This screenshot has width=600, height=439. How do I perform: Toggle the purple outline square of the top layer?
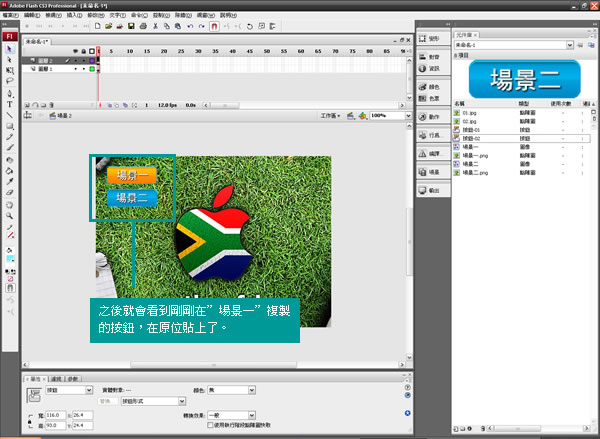pos(92,60)
